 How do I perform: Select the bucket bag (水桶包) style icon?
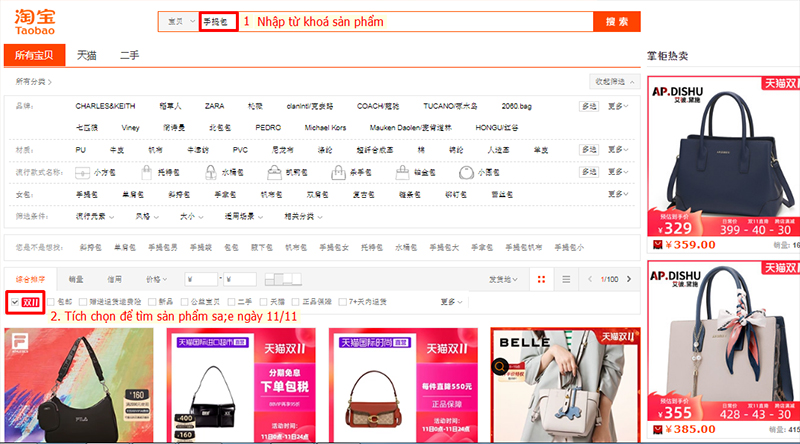click(210, 172)
